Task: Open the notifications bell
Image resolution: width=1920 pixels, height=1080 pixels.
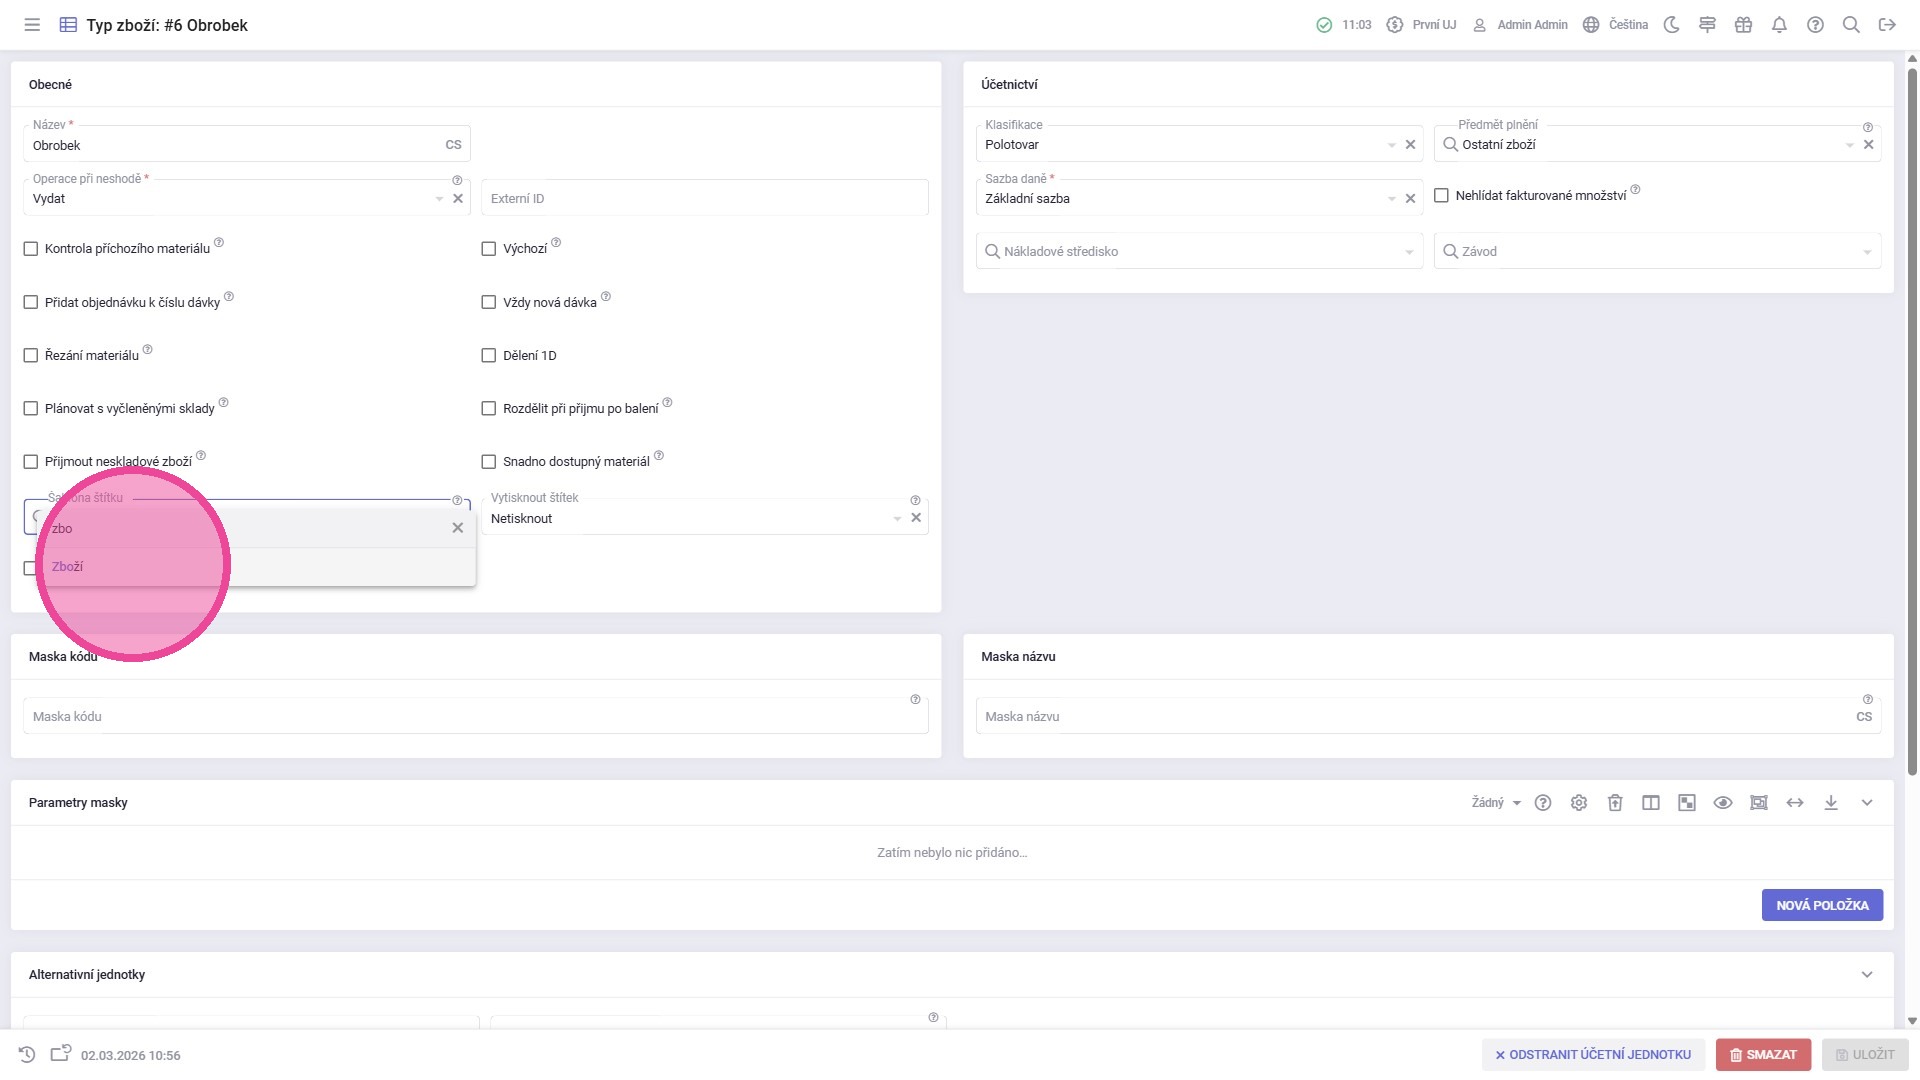Action: coord(1779,25)
